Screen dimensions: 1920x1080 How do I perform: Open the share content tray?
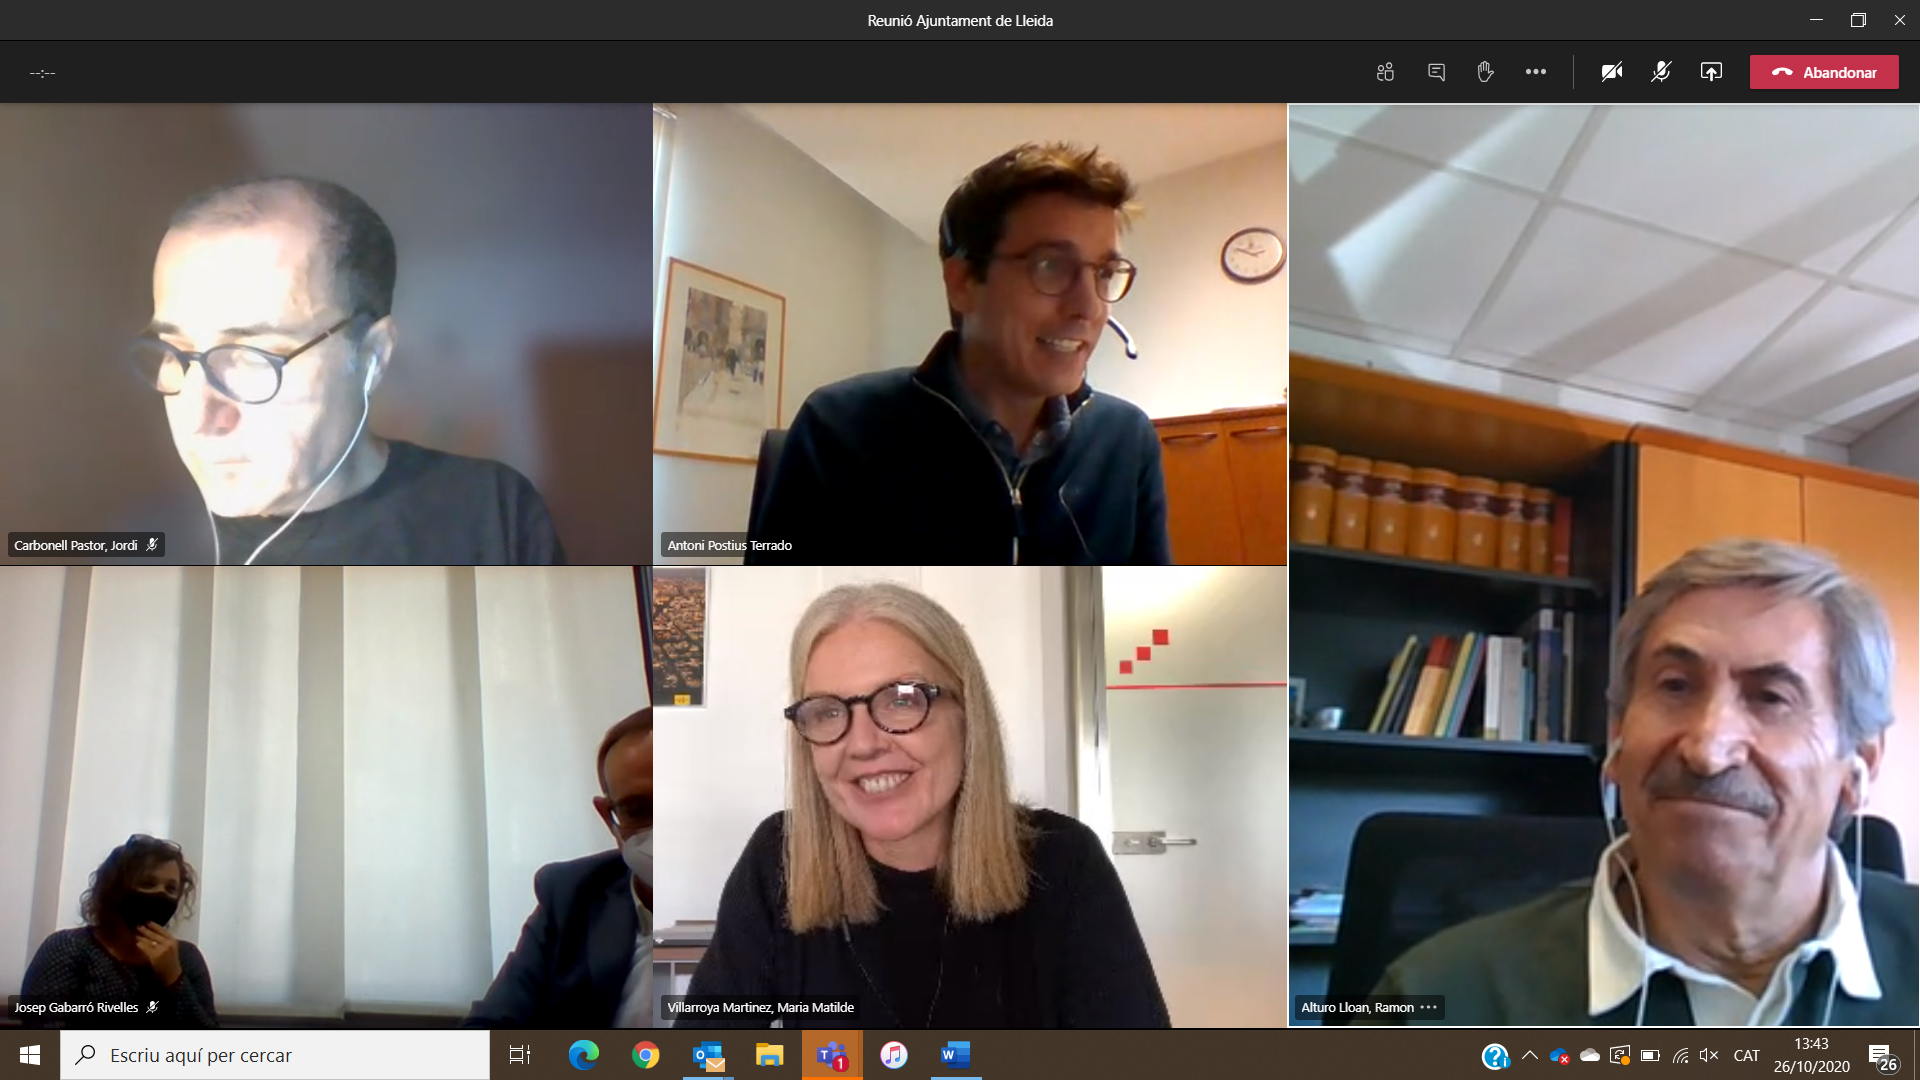tap(1711, 72)
